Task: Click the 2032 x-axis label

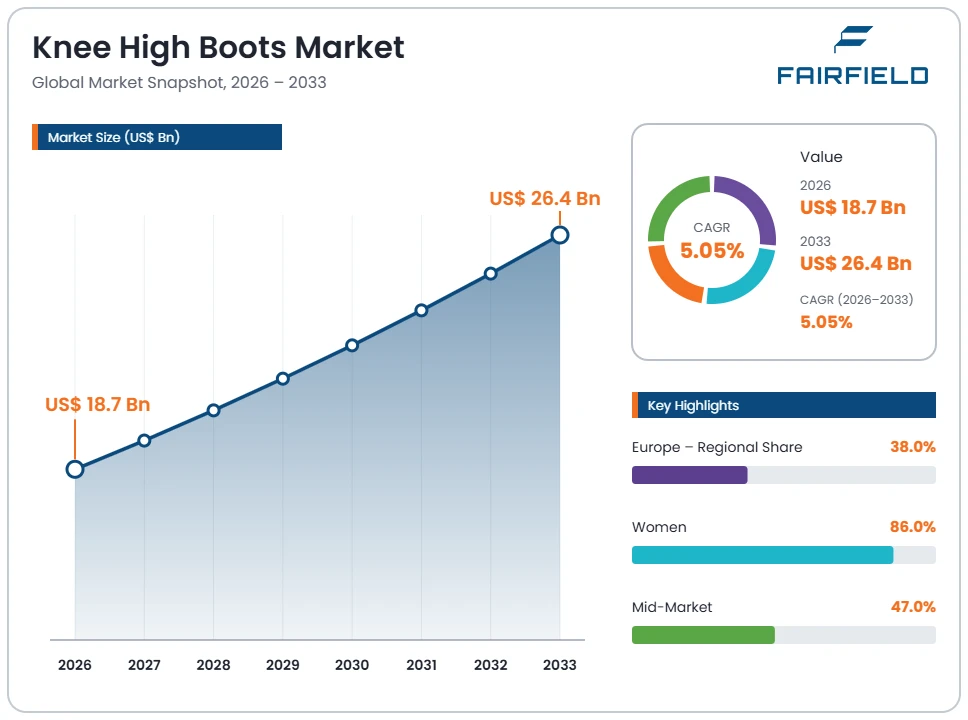Action: tap(490, 665)
